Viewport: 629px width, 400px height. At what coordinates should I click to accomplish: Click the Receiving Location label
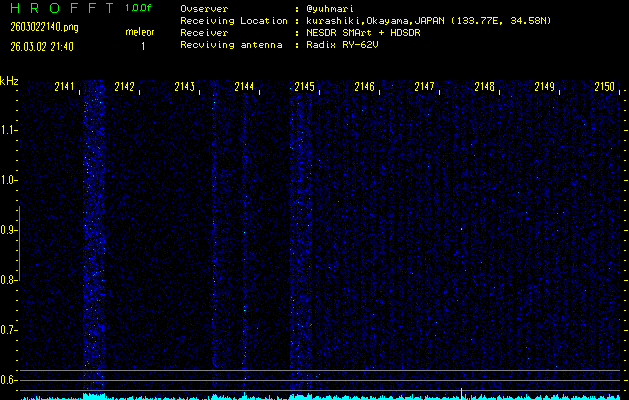coord(234,21)
